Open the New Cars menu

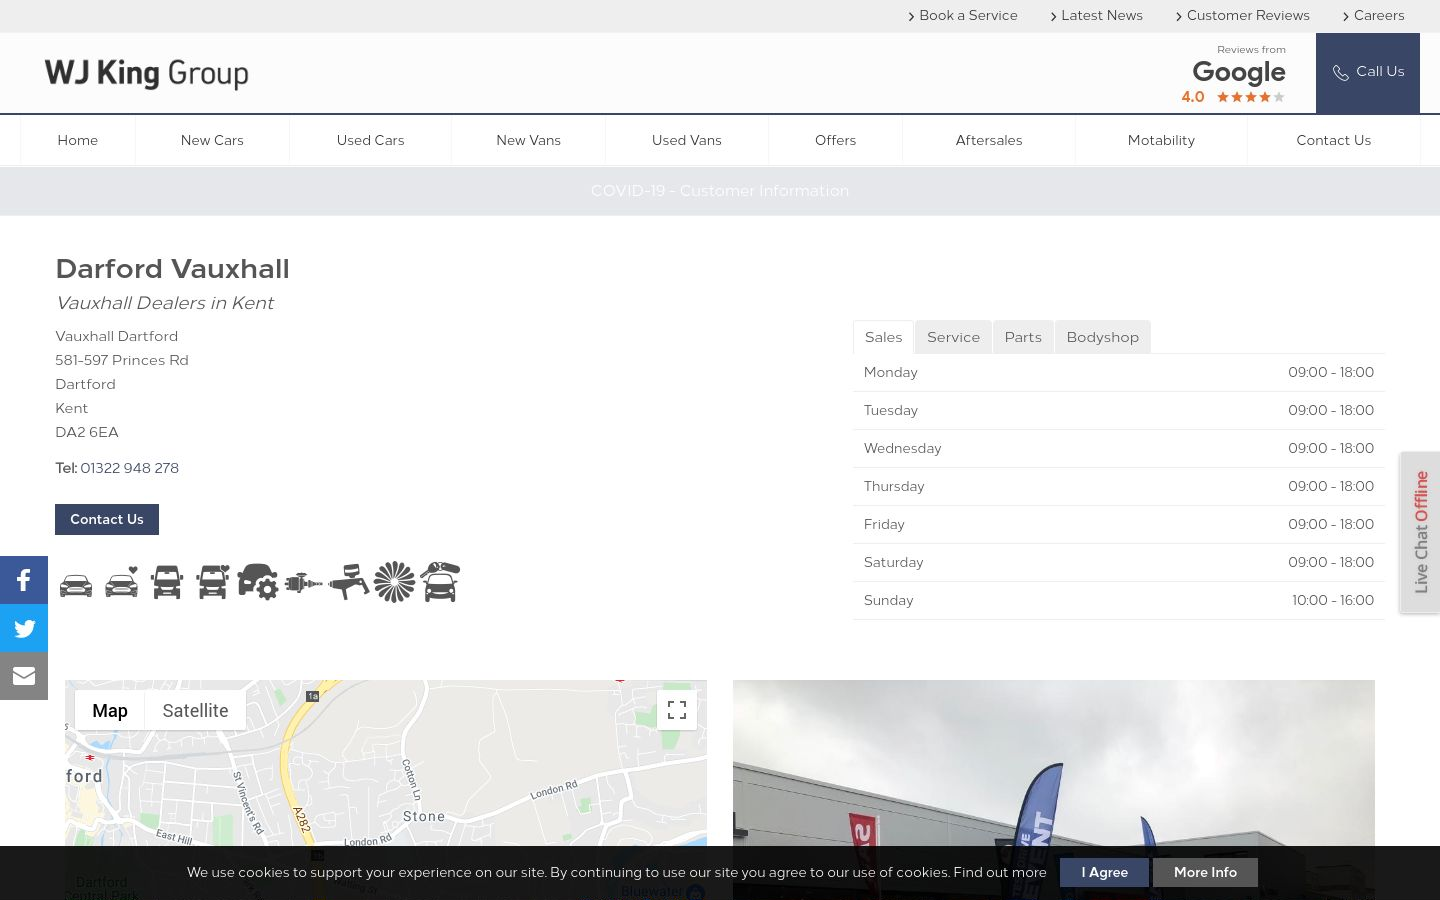(212, 140)
